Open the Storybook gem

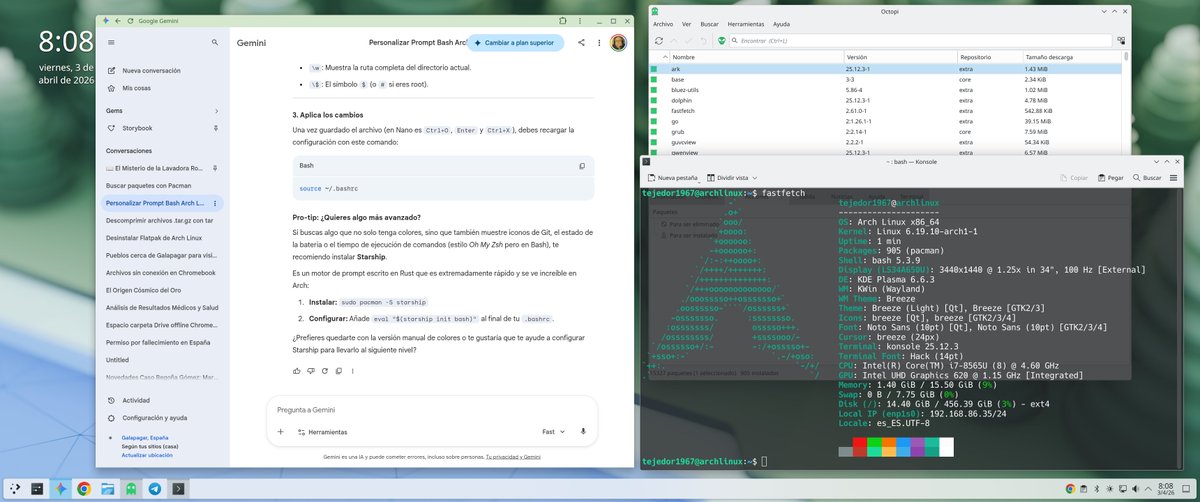pos(138,128)
